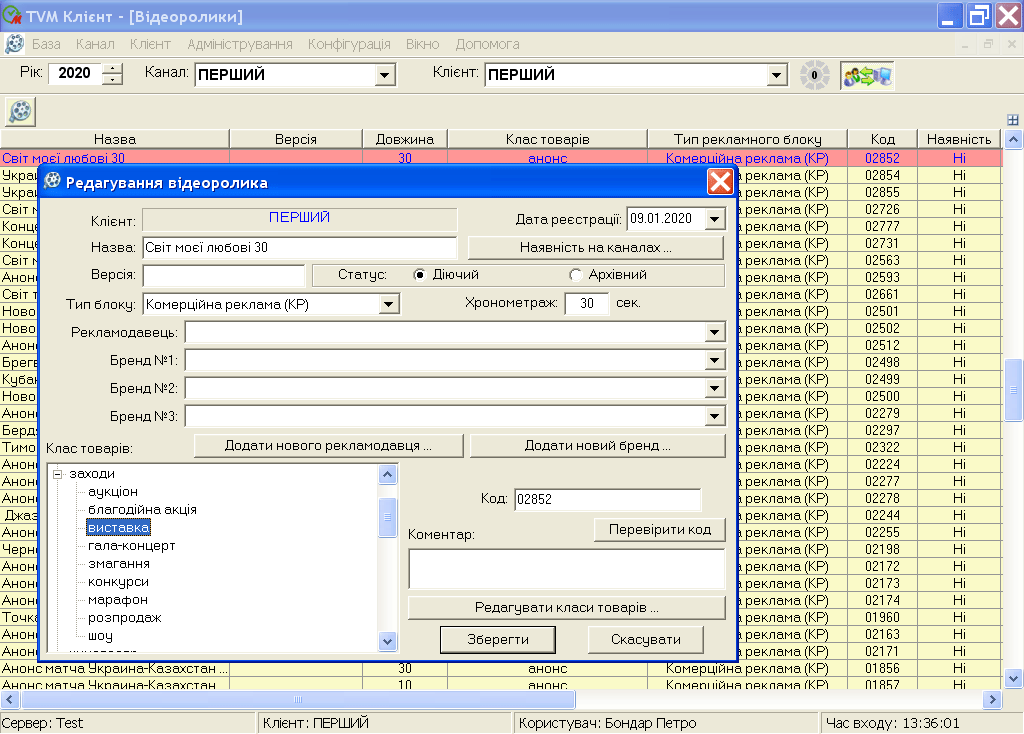Click the film reel videoclips toolbar icon
1024x734 pixels.
click(x=20, y=110)
